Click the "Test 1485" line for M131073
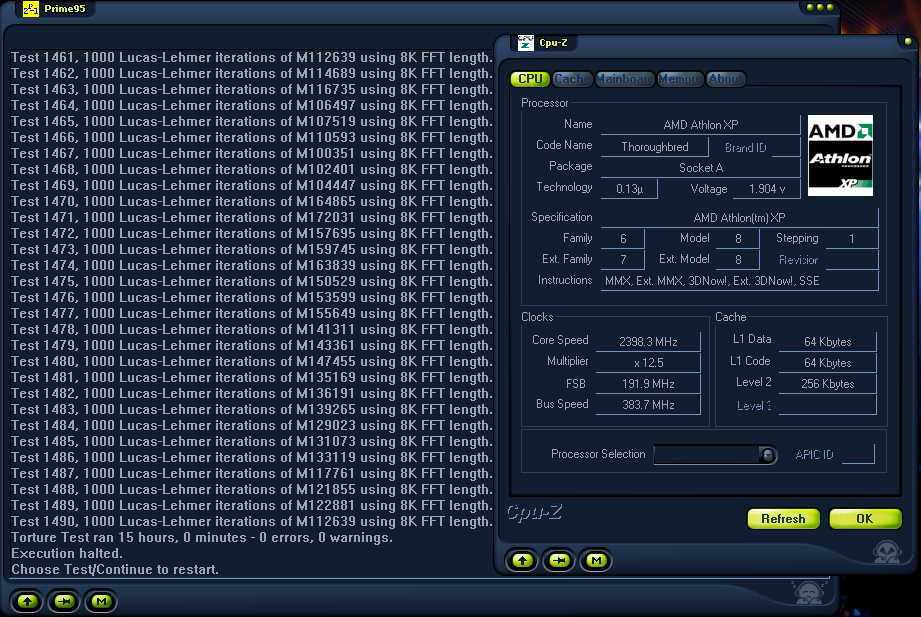The width and height of the screenshot is (921, 617). point(251,441)
